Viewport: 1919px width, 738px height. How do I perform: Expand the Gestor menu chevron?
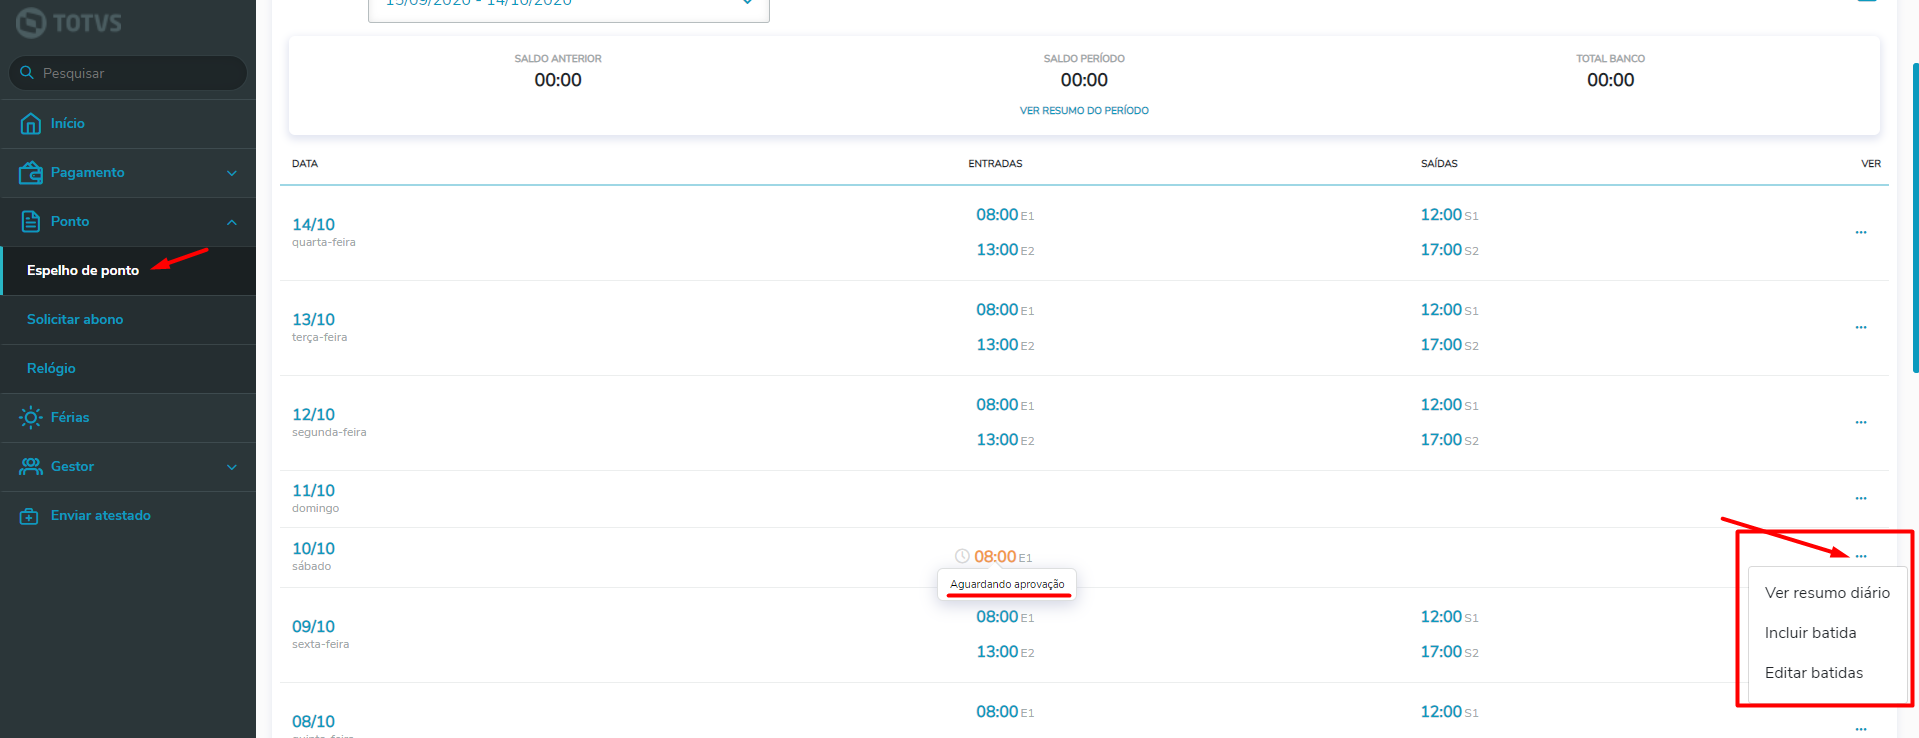coord(232,467)
